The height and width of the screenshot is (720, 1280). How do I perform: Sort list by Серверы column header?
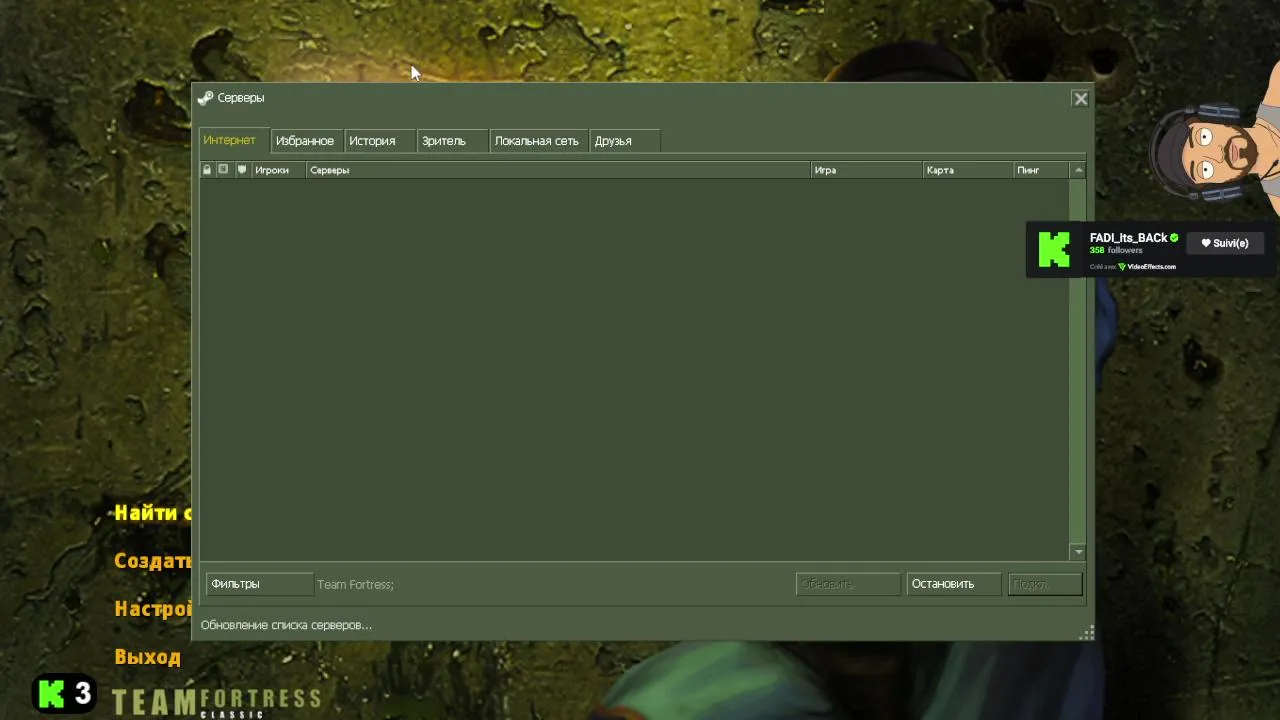(x=558, y=170)
